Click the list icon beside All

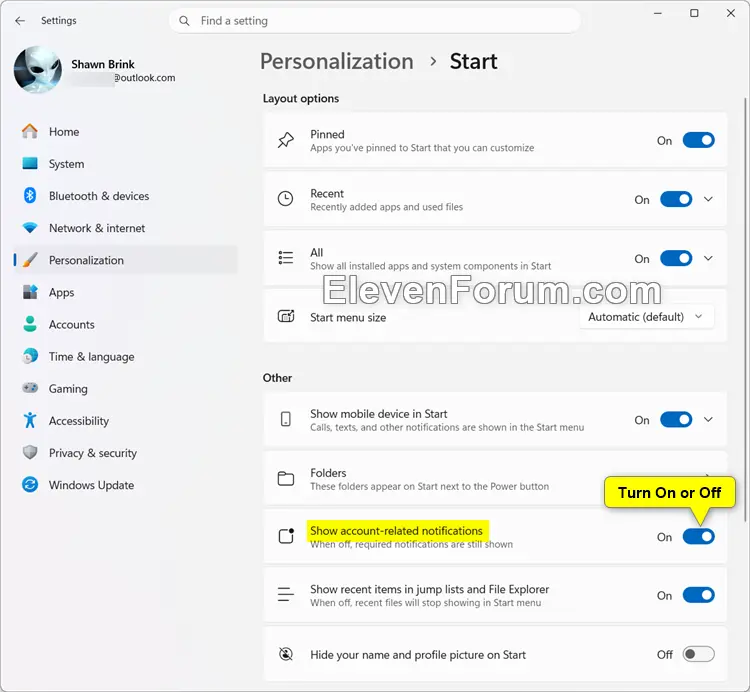(x=286, y=258)
